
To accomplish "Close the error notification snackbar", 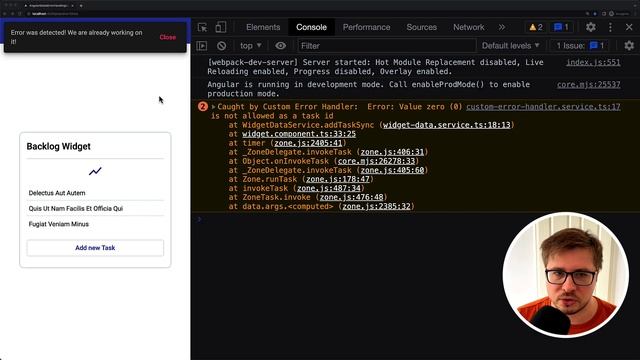I will pos(167,37).
